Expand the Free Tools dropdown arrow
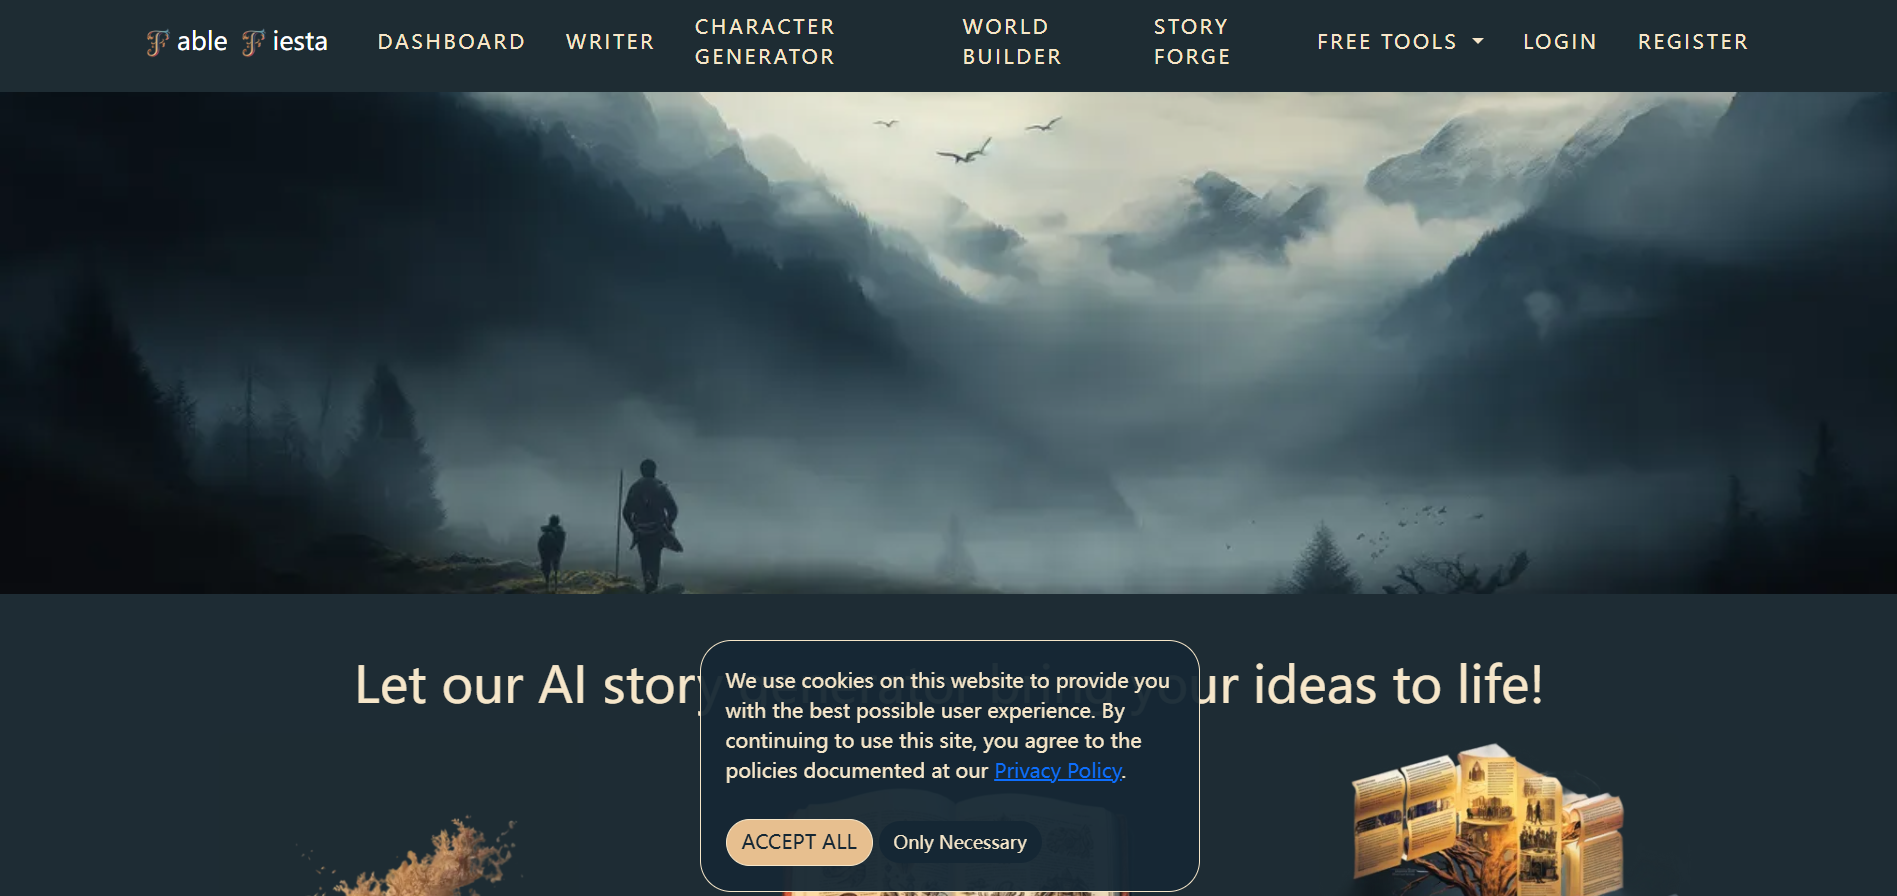 [1478, 42]
